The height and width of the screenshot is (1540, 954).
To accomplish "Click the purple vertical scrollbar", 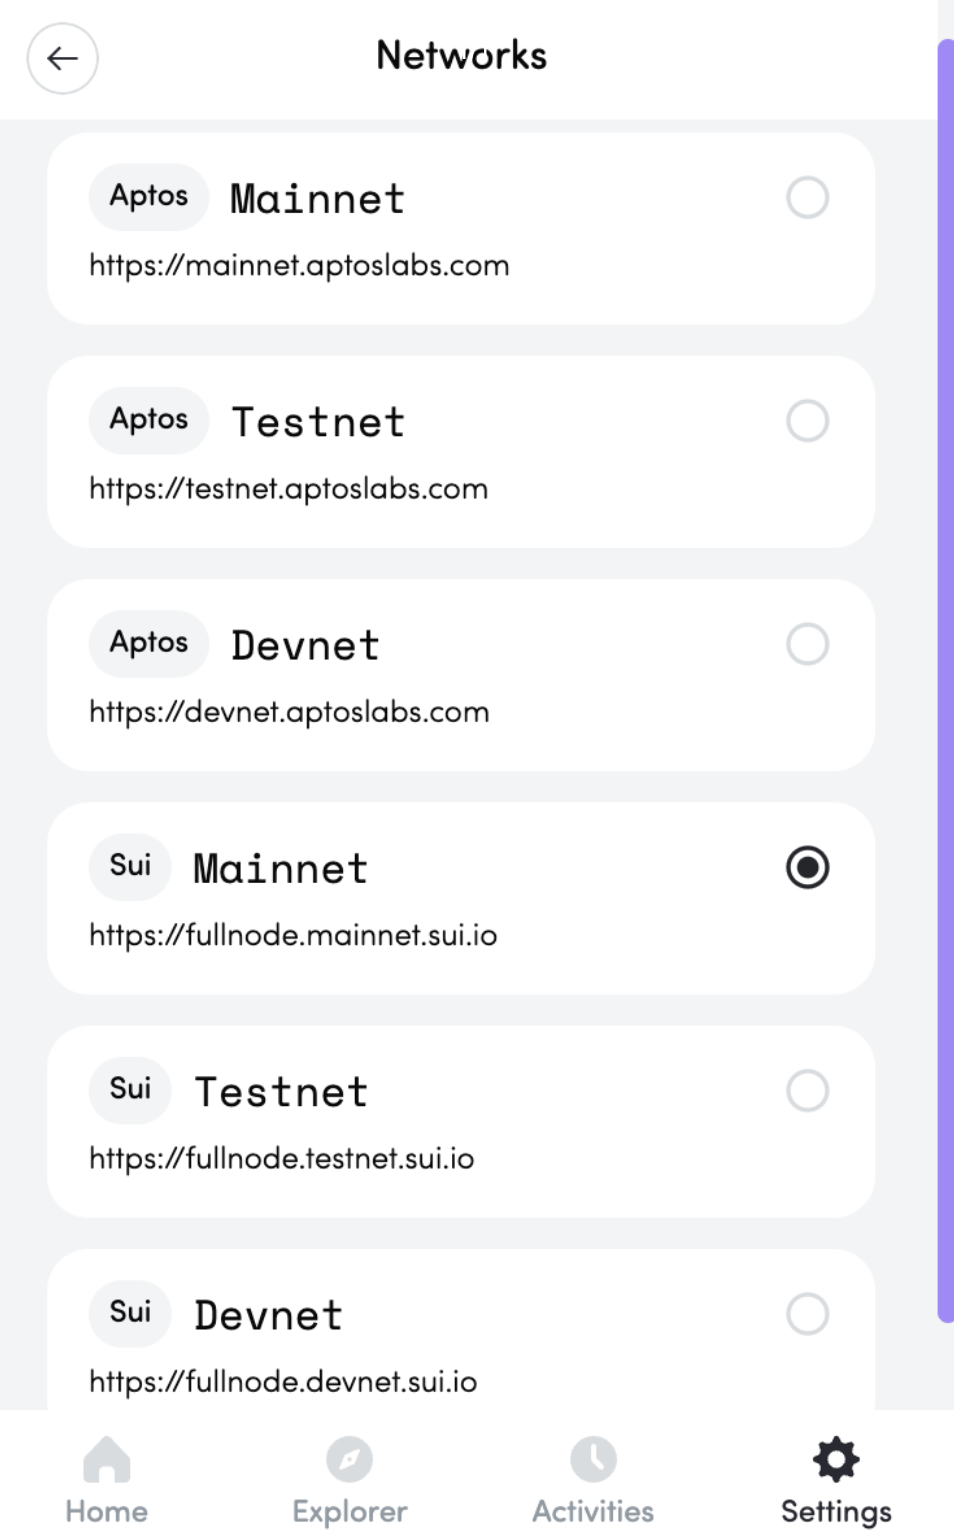I will point(945,680).
